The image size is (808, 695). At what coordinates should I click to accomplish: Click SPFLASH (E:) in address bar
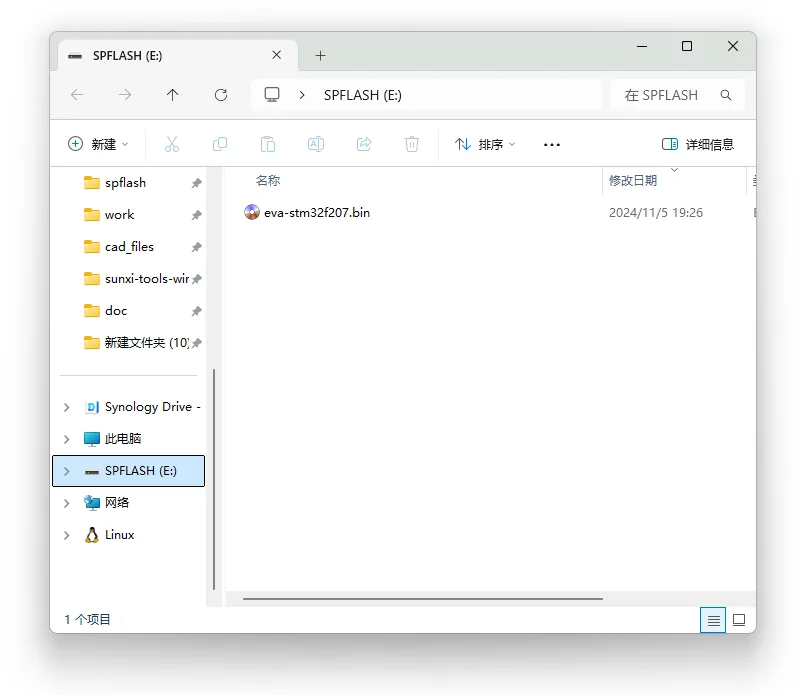[x=363, y=95]
